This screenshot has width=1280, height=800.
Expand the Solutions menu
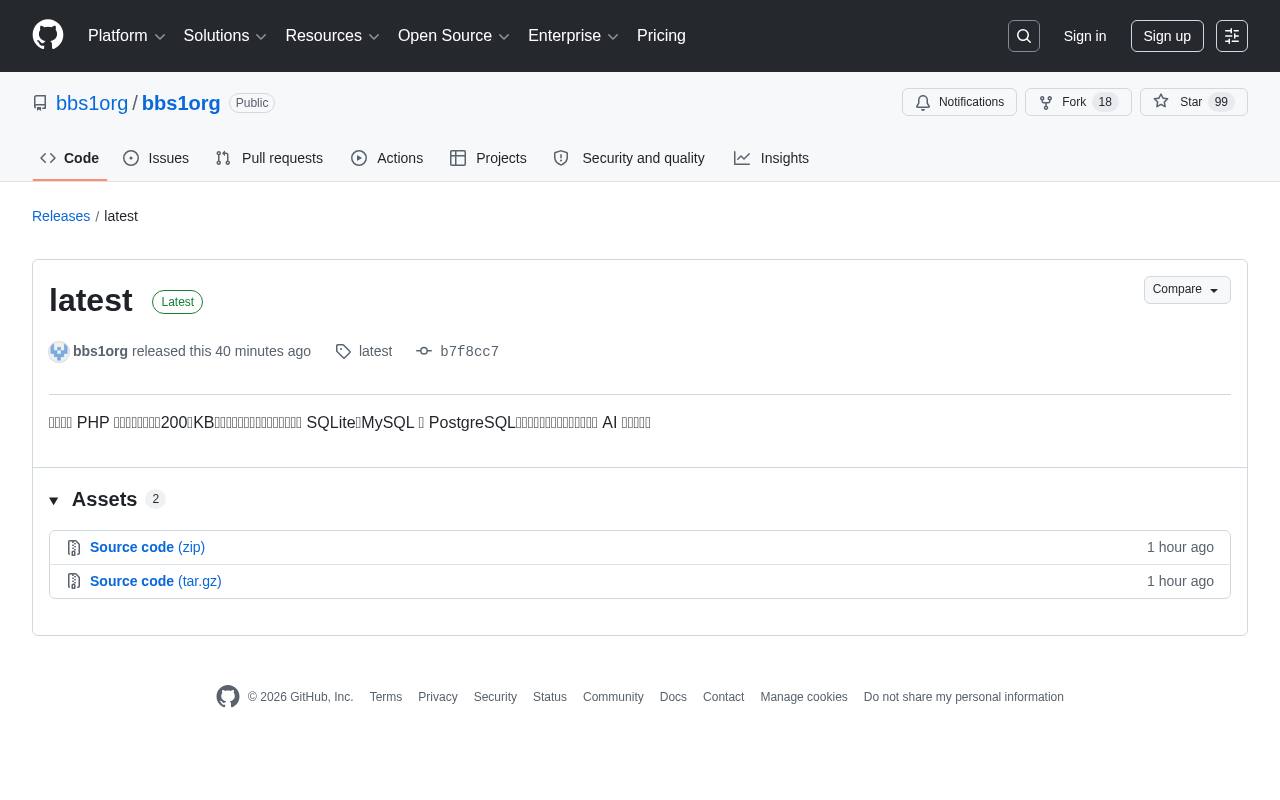coord(225,36)
